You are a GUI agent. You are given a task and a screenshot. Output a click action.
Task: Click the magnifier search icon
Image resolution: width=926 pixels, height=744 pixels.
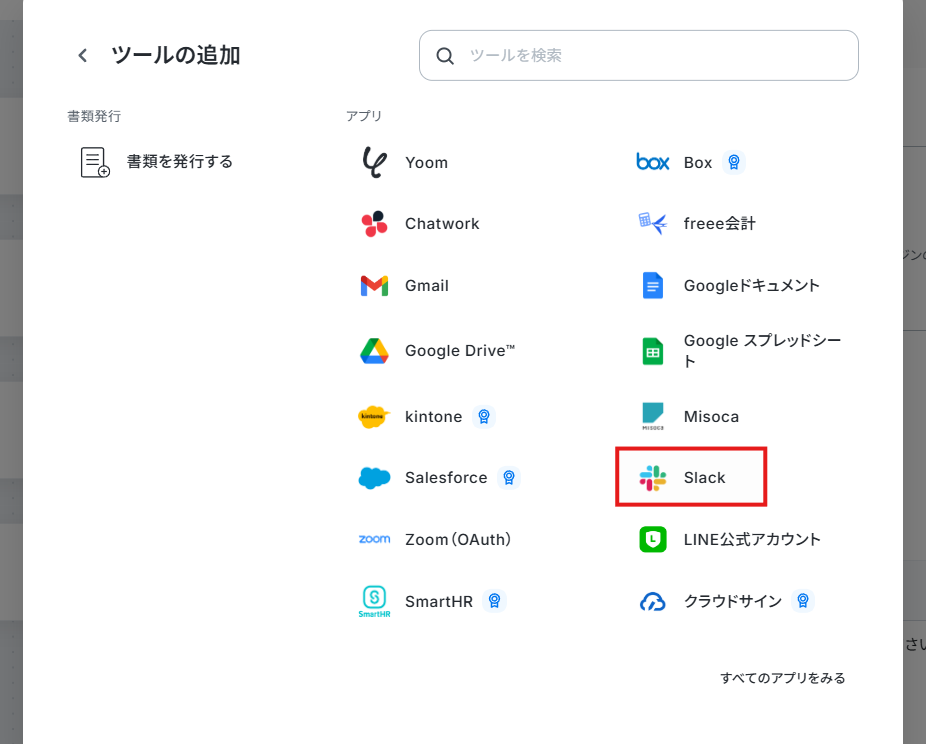pyautogui.click(x=445, y=56)
